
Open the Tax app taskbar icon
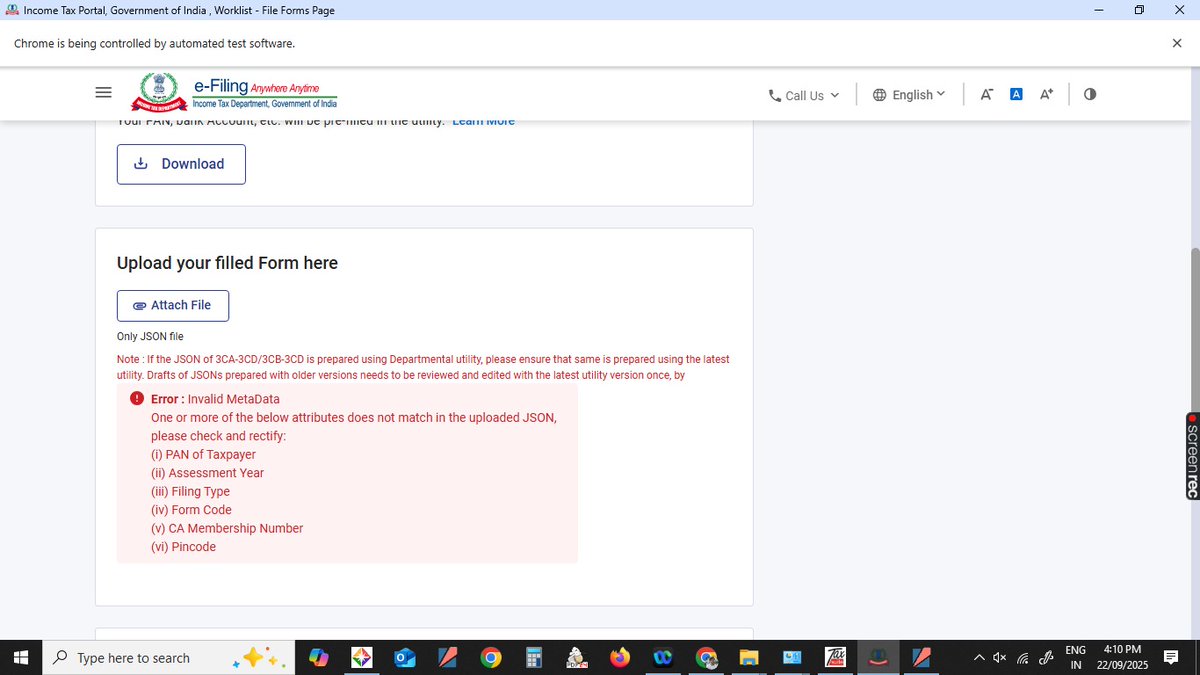836,658
